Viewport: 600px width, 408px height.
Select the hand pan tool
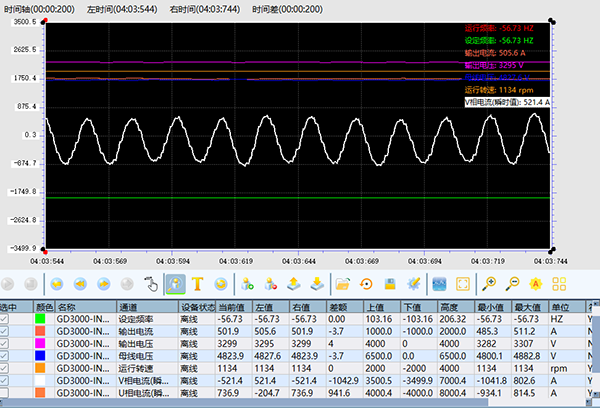(x=150, y=283)
